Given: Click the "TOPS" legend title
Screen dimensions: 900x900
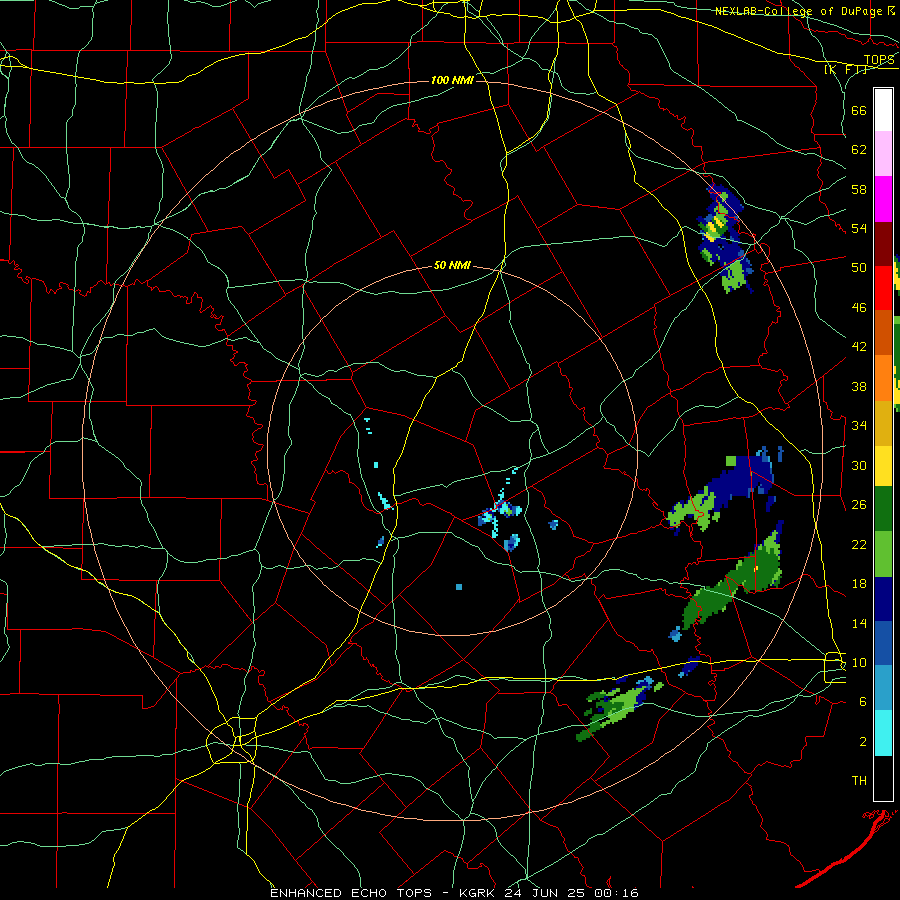Looking at the screenshot, I should tap(879, 60).
